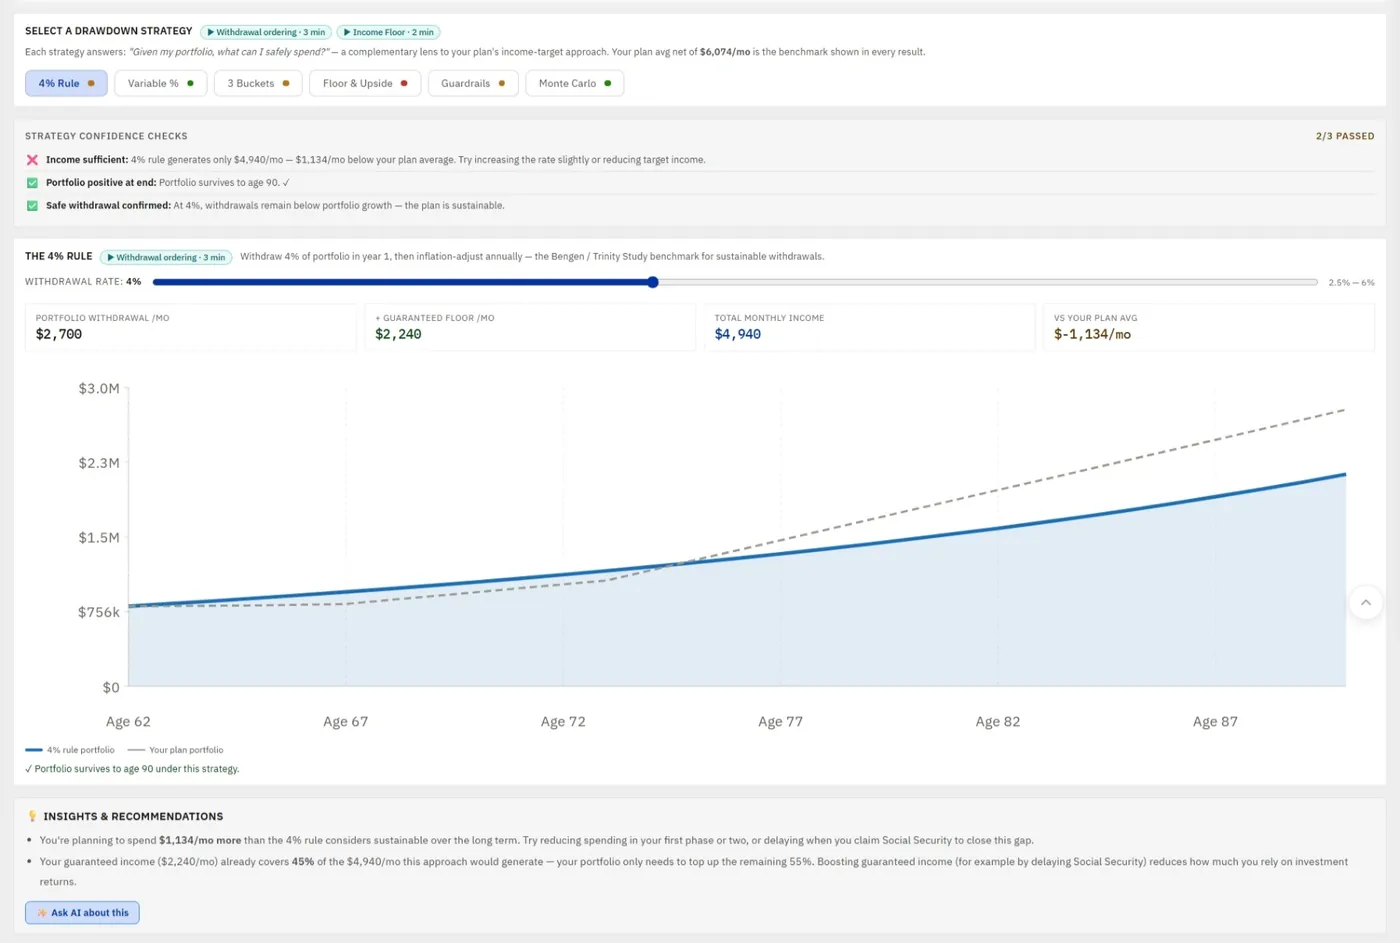The image size is (1400, 943).
Task: Click the WITHDRAWAL RATE: 4% label
Action: (83, 282)
